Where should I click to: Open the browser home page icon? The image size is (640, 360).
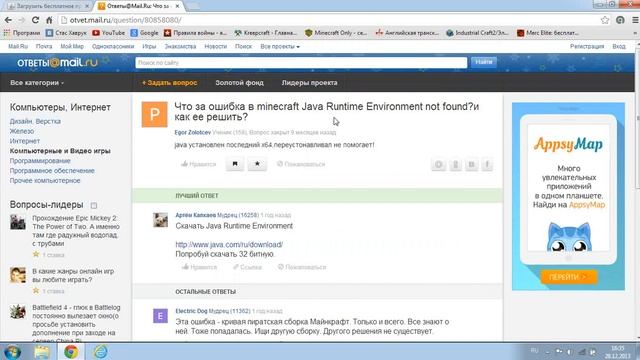pyautogui.click(x=49, y=20)
